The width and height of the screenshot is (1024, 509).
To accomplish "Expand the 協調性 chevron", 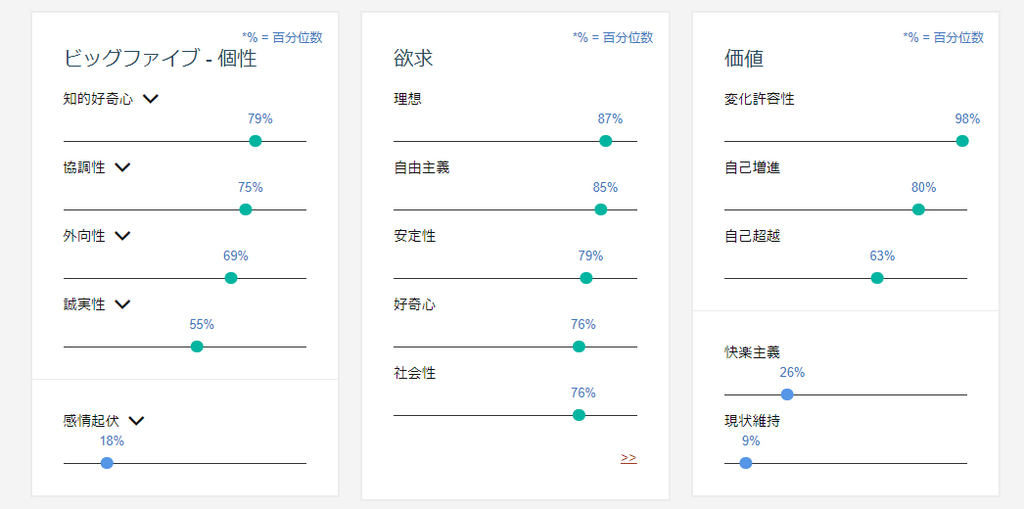I will pyautogui.click(x=123, y=168).
